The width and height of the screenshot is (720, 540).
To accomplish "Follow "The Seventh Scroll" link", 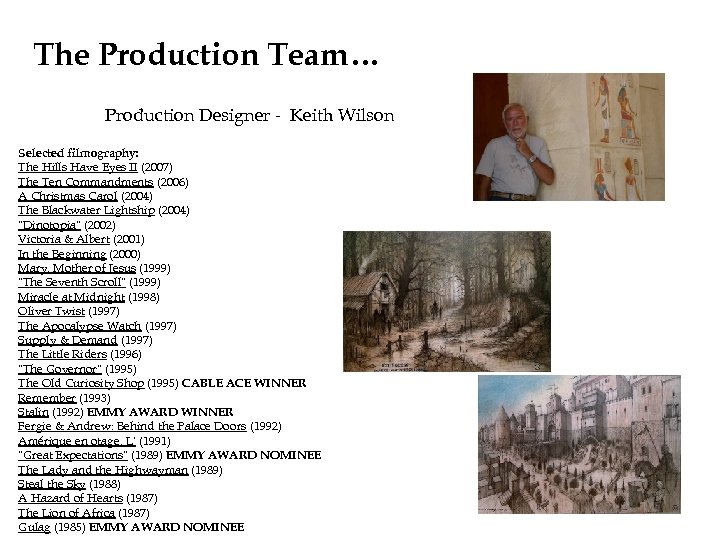I will pyautogui.click(x=72, y=282).
